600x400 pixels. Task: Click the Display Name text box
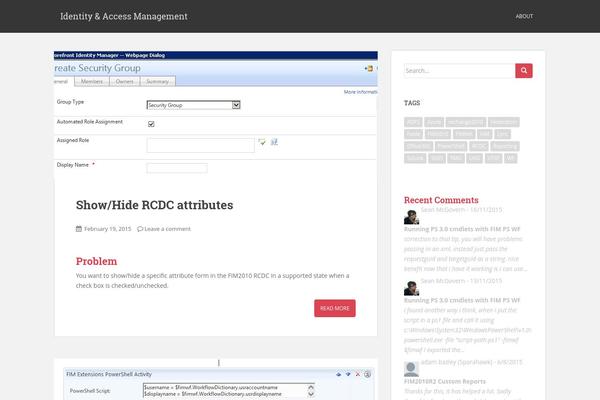click(x=177, y=168)
